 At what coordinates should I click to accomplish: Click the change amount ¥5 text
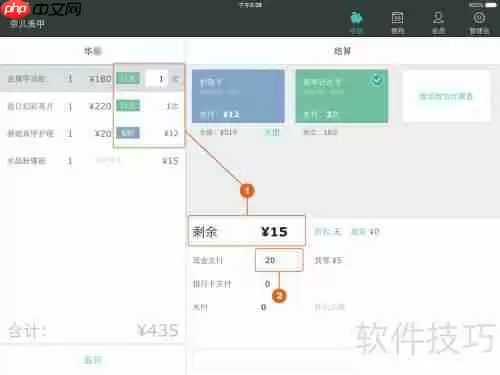[329, 260]
